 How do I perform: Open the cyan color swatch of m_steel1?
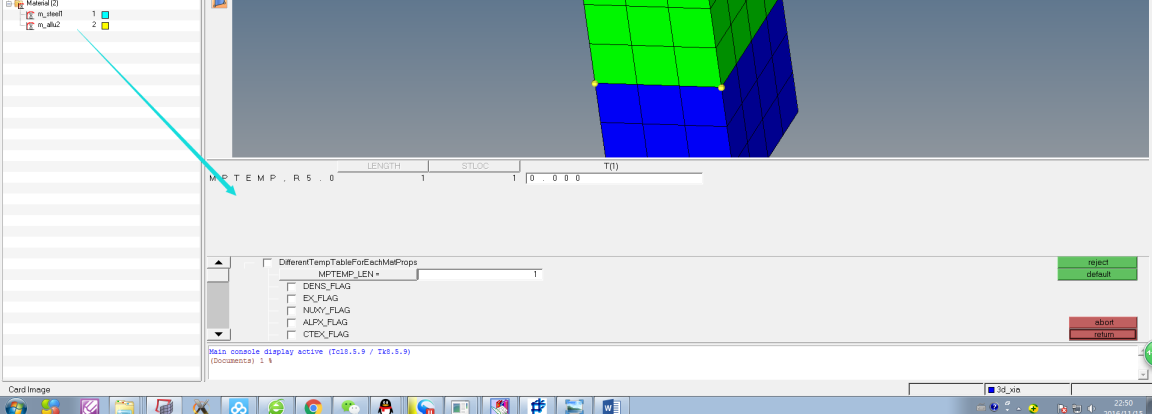[105, 15]
